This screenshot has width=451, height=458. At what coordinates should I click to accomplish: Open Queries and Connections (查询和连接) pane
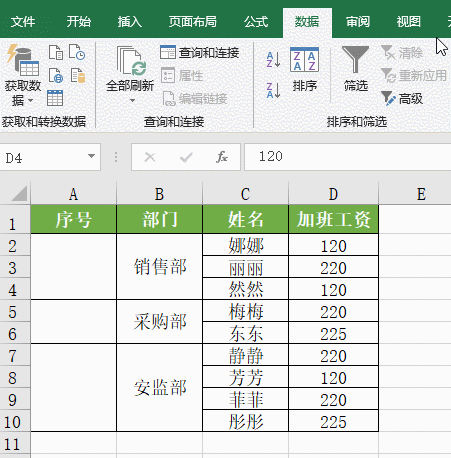click(x=200, y=52)
